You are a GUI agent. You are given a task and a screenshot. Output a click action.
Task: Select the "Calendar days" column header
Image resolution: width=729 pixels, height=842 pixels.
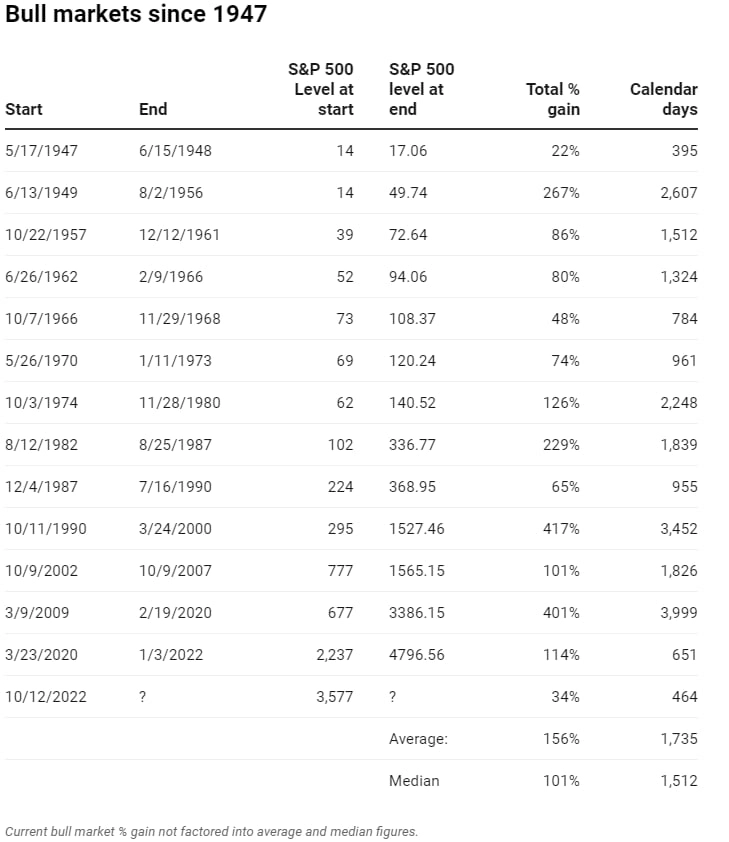click(x=664, y=99)
